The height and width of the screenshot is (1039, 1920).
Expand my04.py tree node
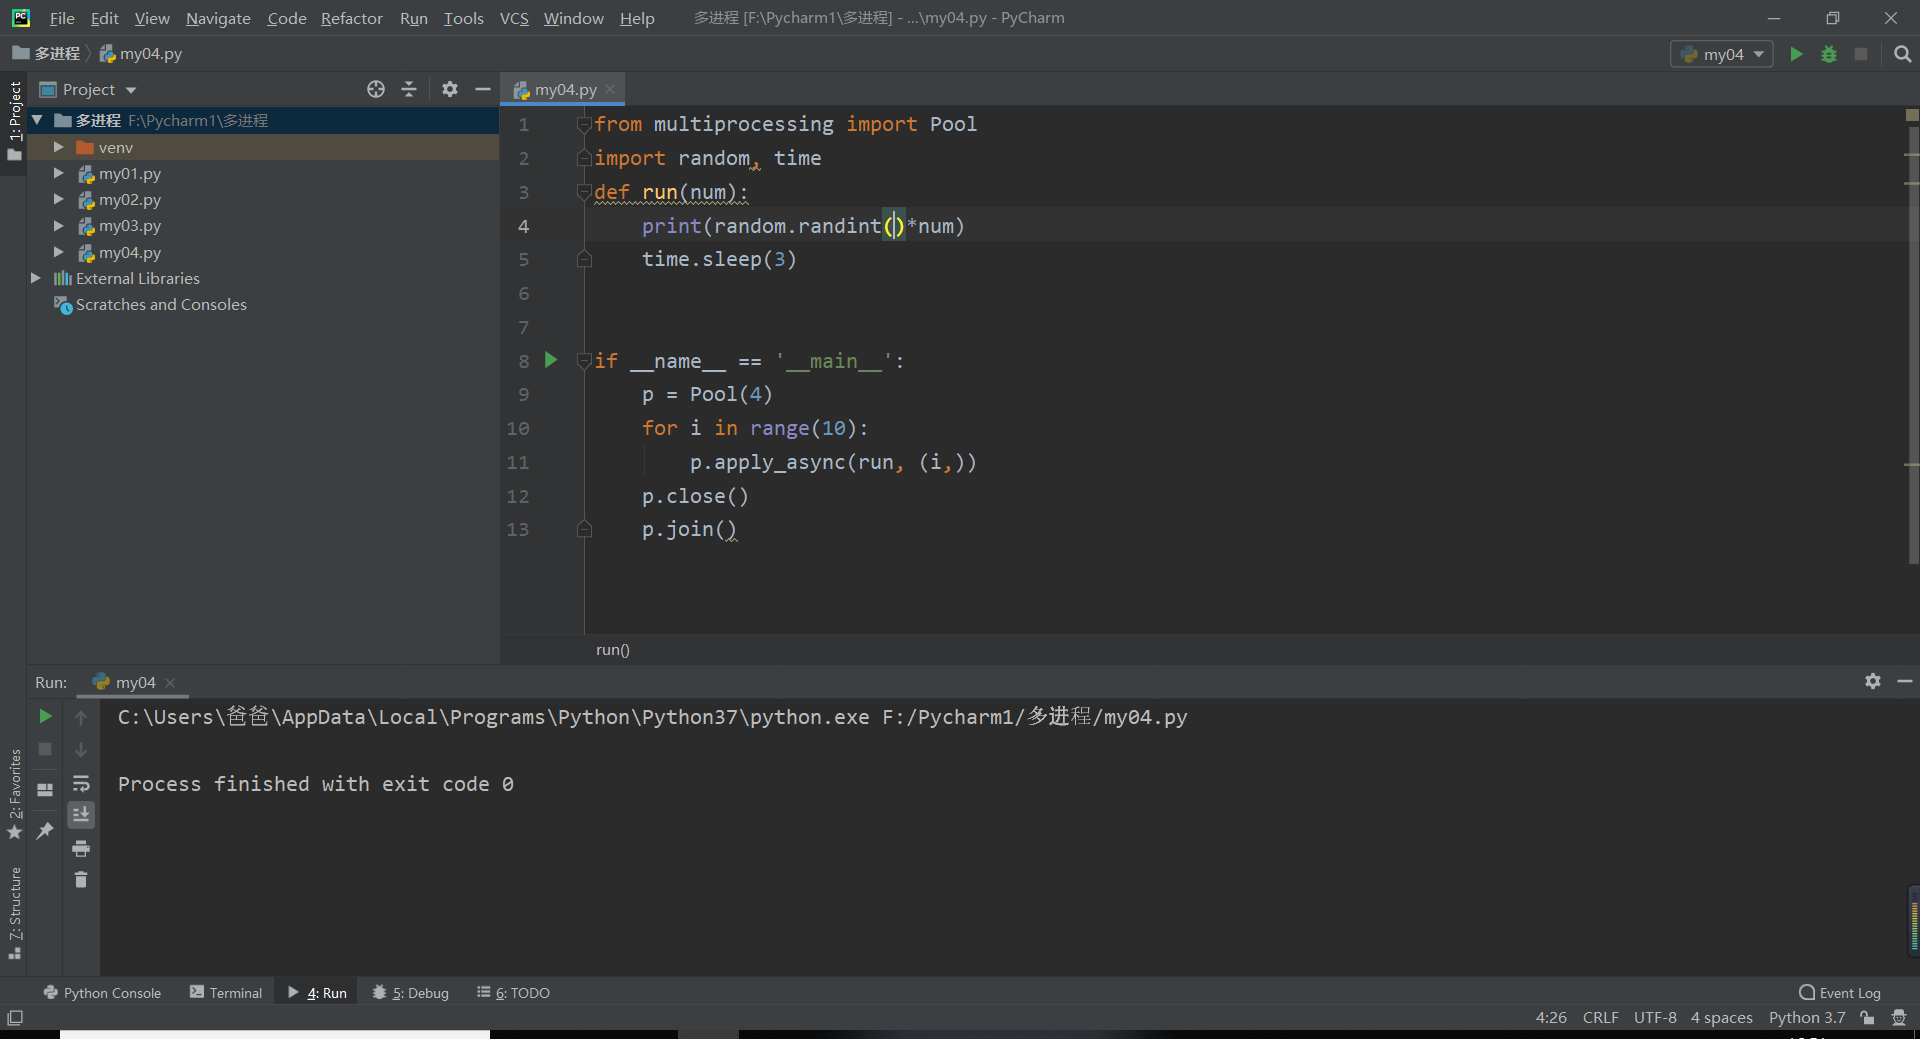click(58, 252)
